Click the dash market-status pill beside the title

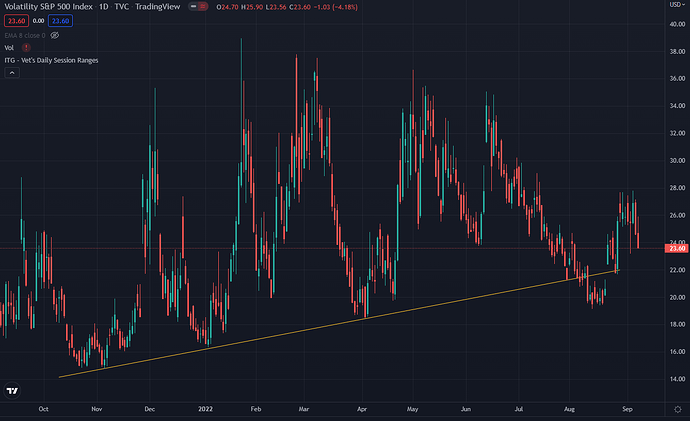(x=194, y=7)
